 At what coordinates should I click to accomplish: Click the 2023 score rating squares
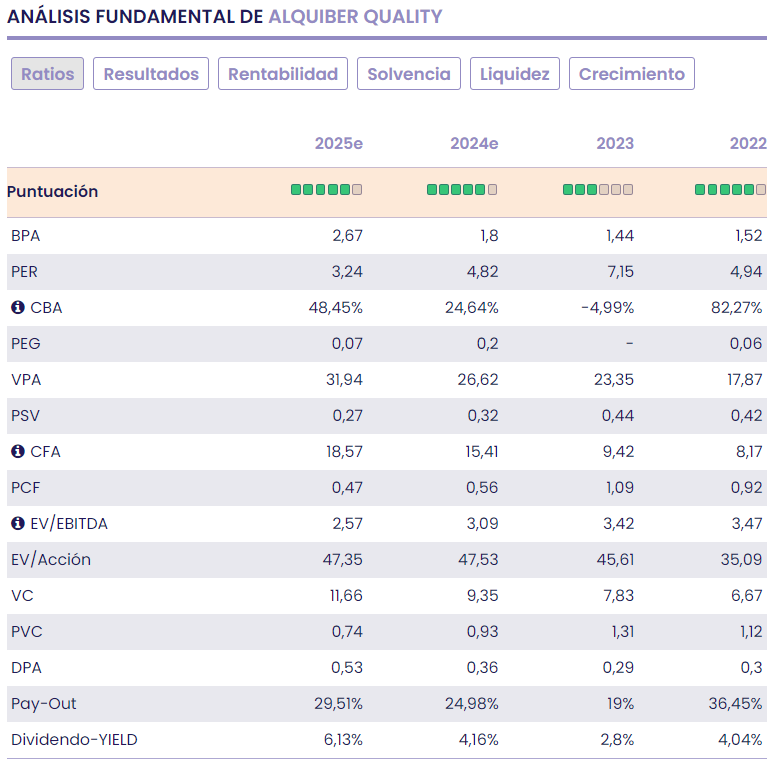[598, 190]
